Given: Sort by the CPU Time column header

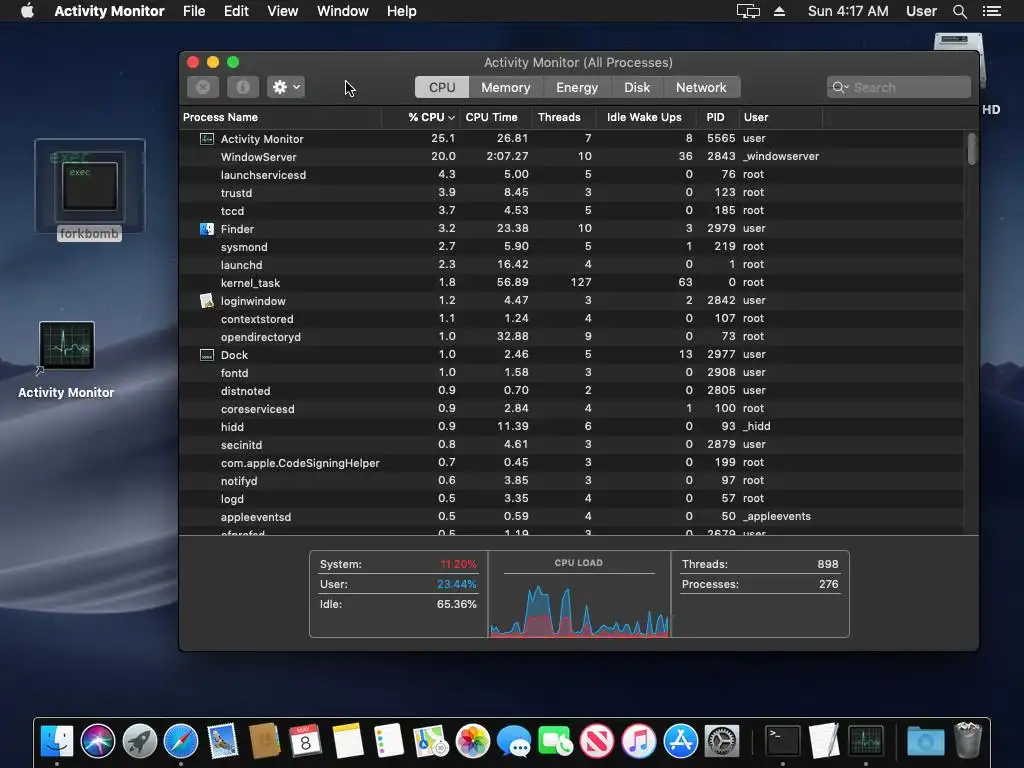Looking at the screenshot, I should pos(496,118).
